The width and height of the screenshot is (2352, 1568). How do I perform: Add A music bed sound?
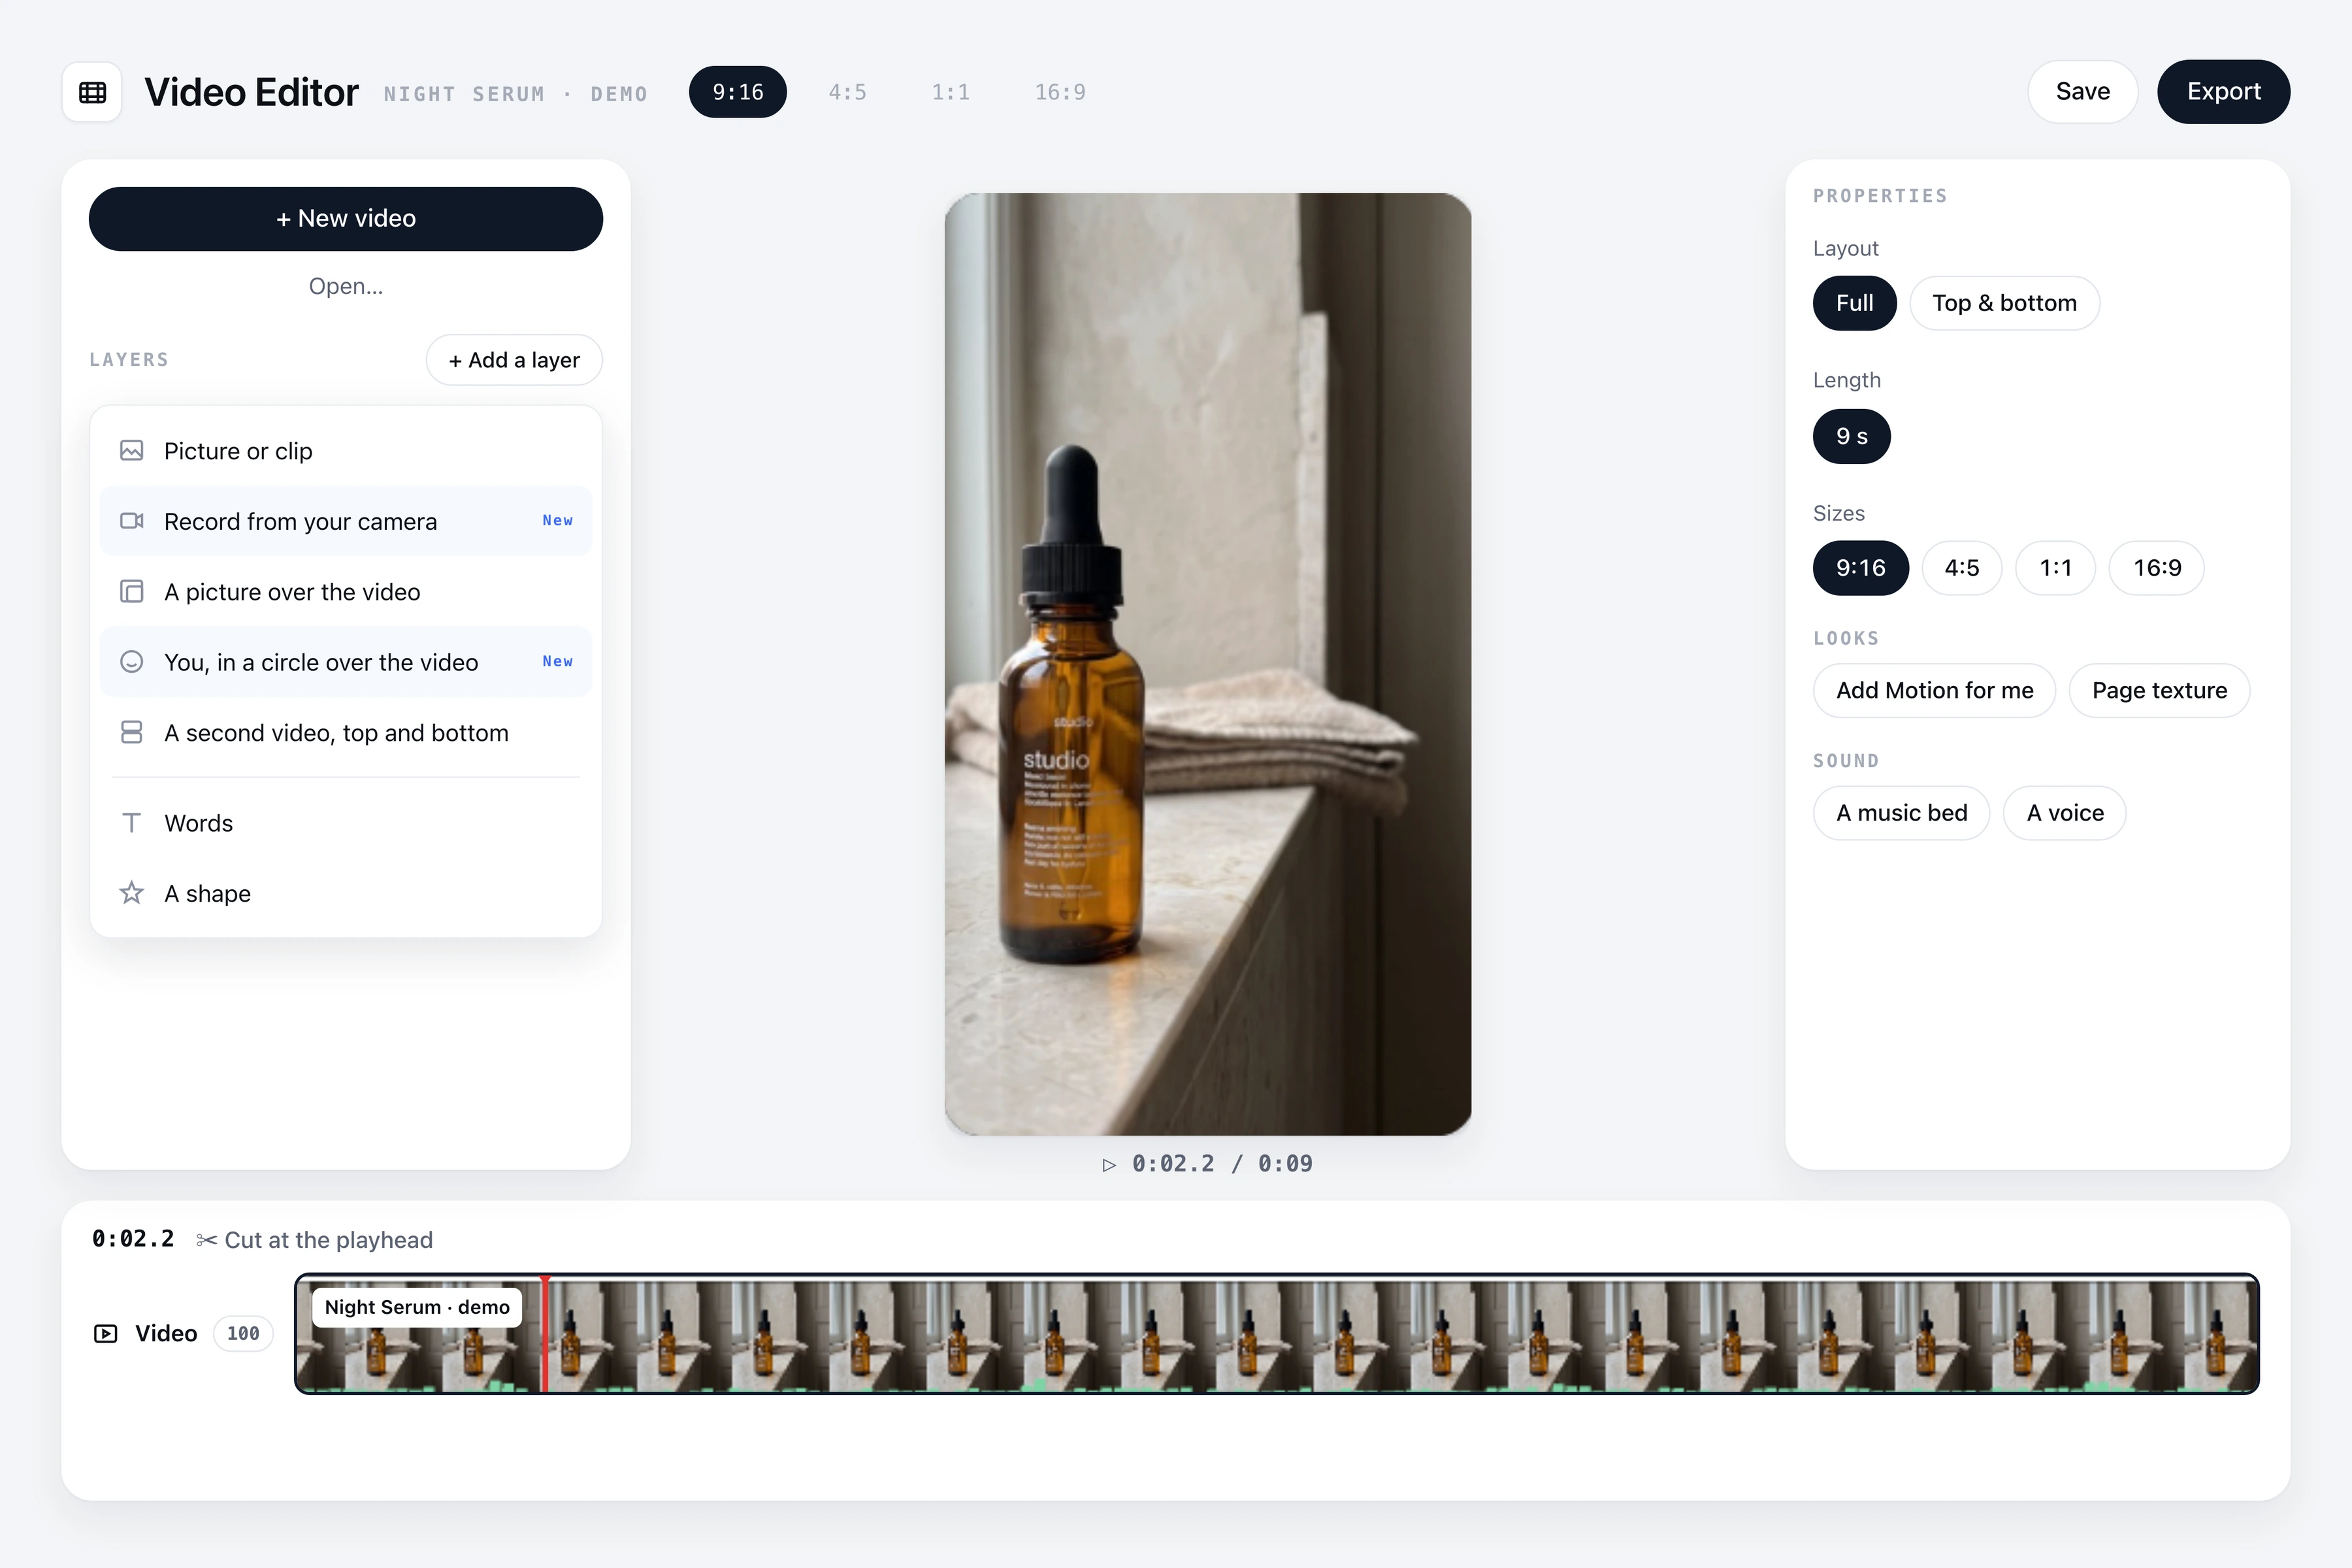point(1901,813)
